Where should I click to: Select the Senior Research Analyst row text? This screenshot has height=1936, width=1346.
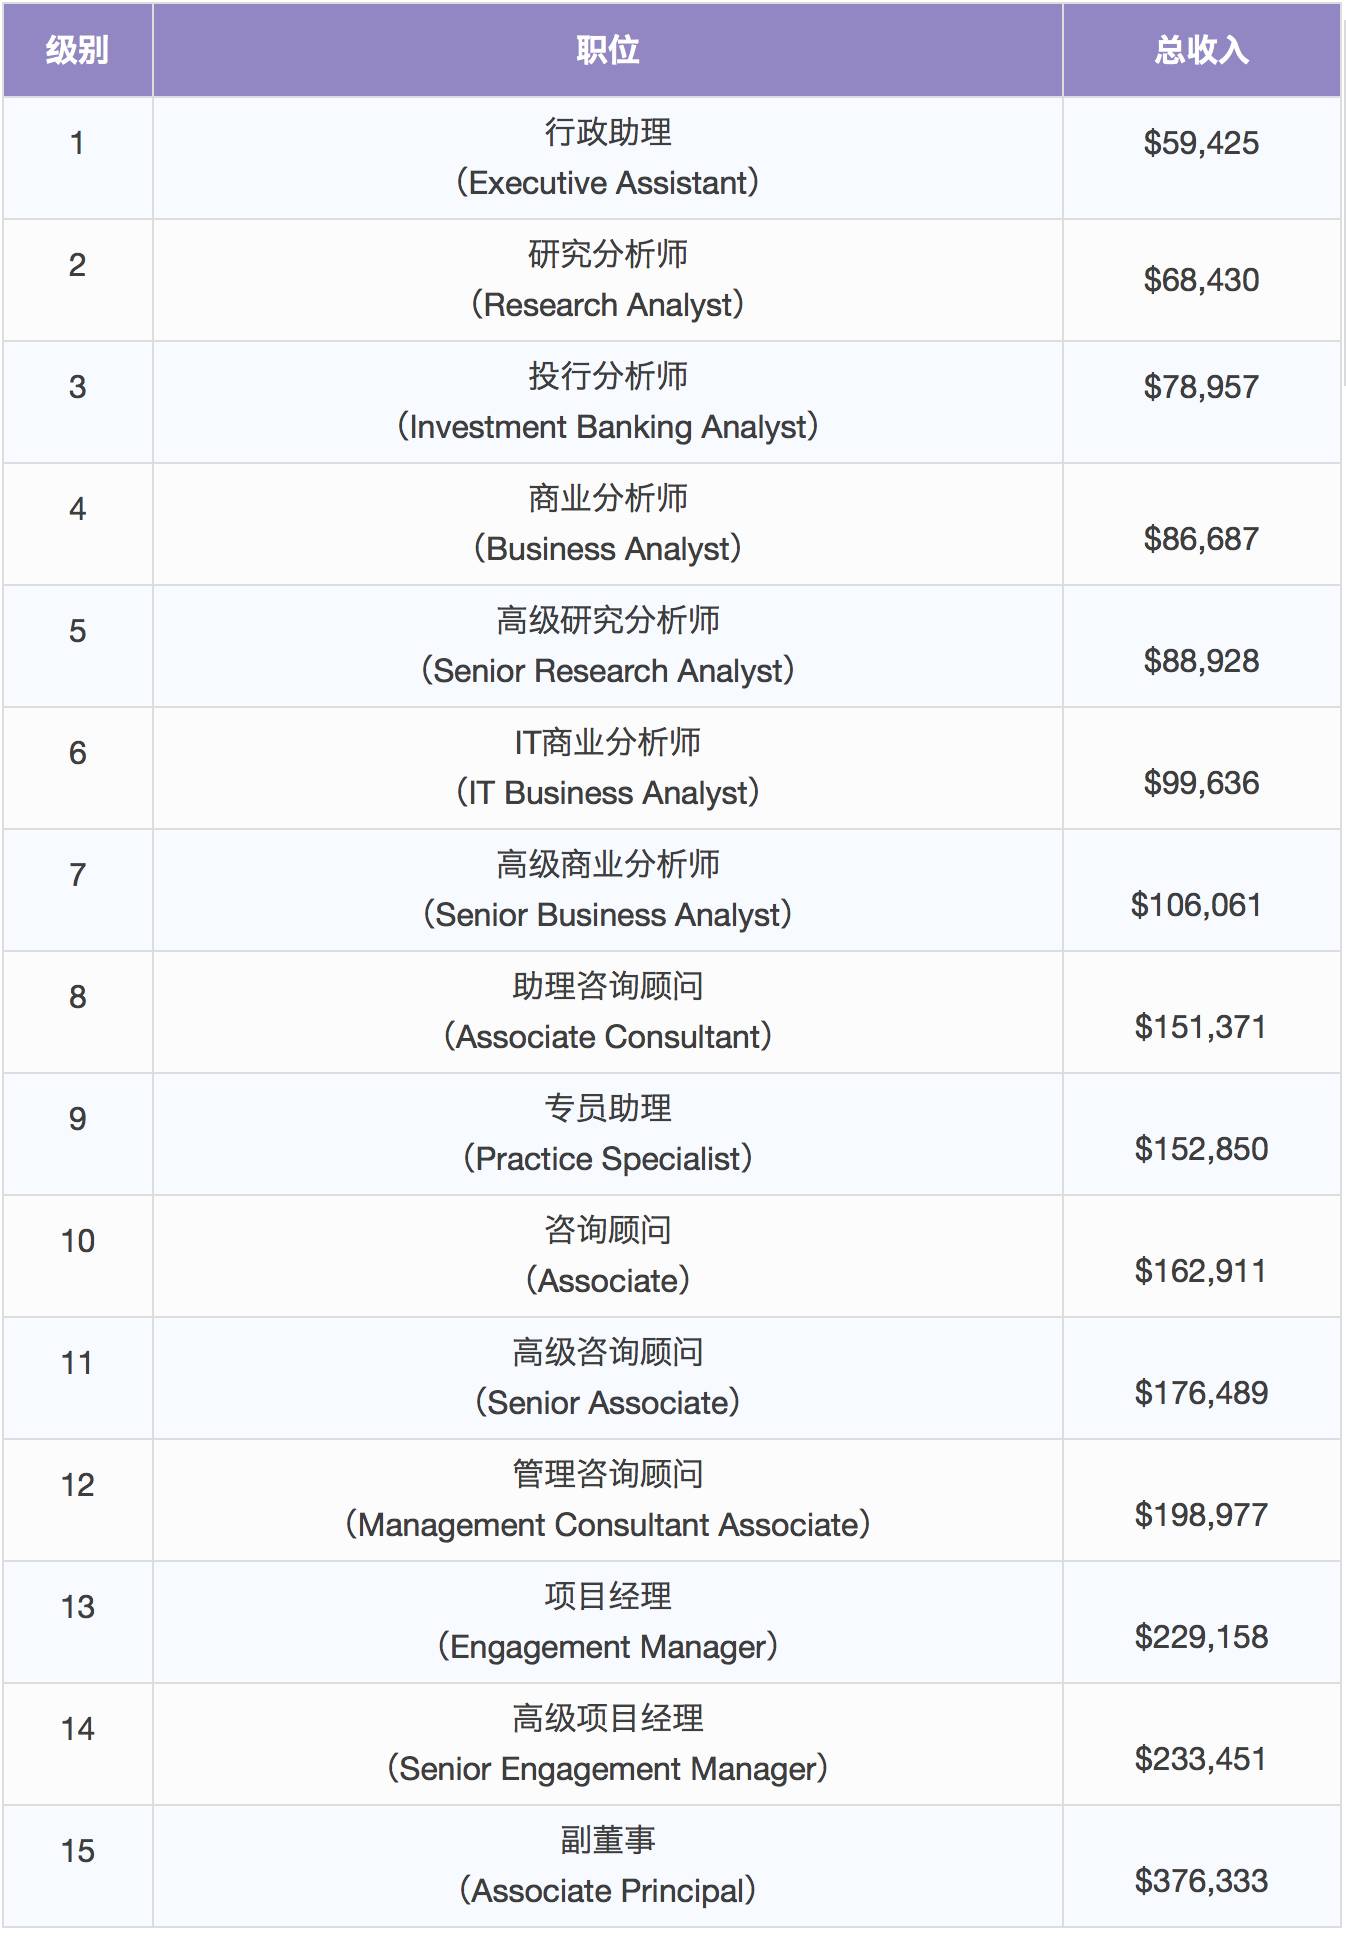click(607, 646)
